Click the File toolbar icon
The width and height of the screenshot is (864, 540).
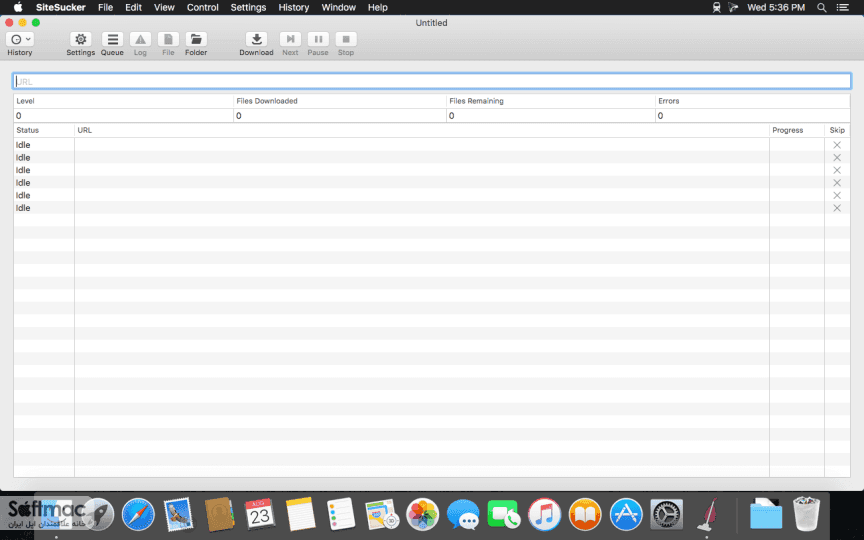click(x=168, y=39)
